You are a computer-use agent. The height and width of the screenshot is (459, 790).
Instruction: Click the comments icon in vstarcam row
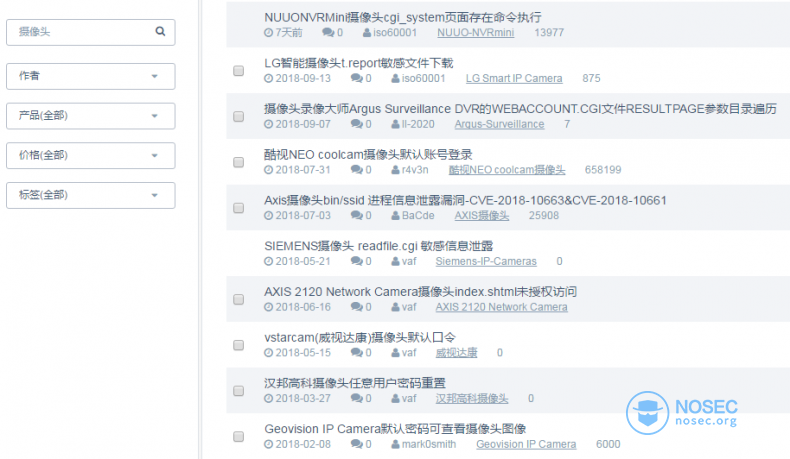tap(357, 353)
